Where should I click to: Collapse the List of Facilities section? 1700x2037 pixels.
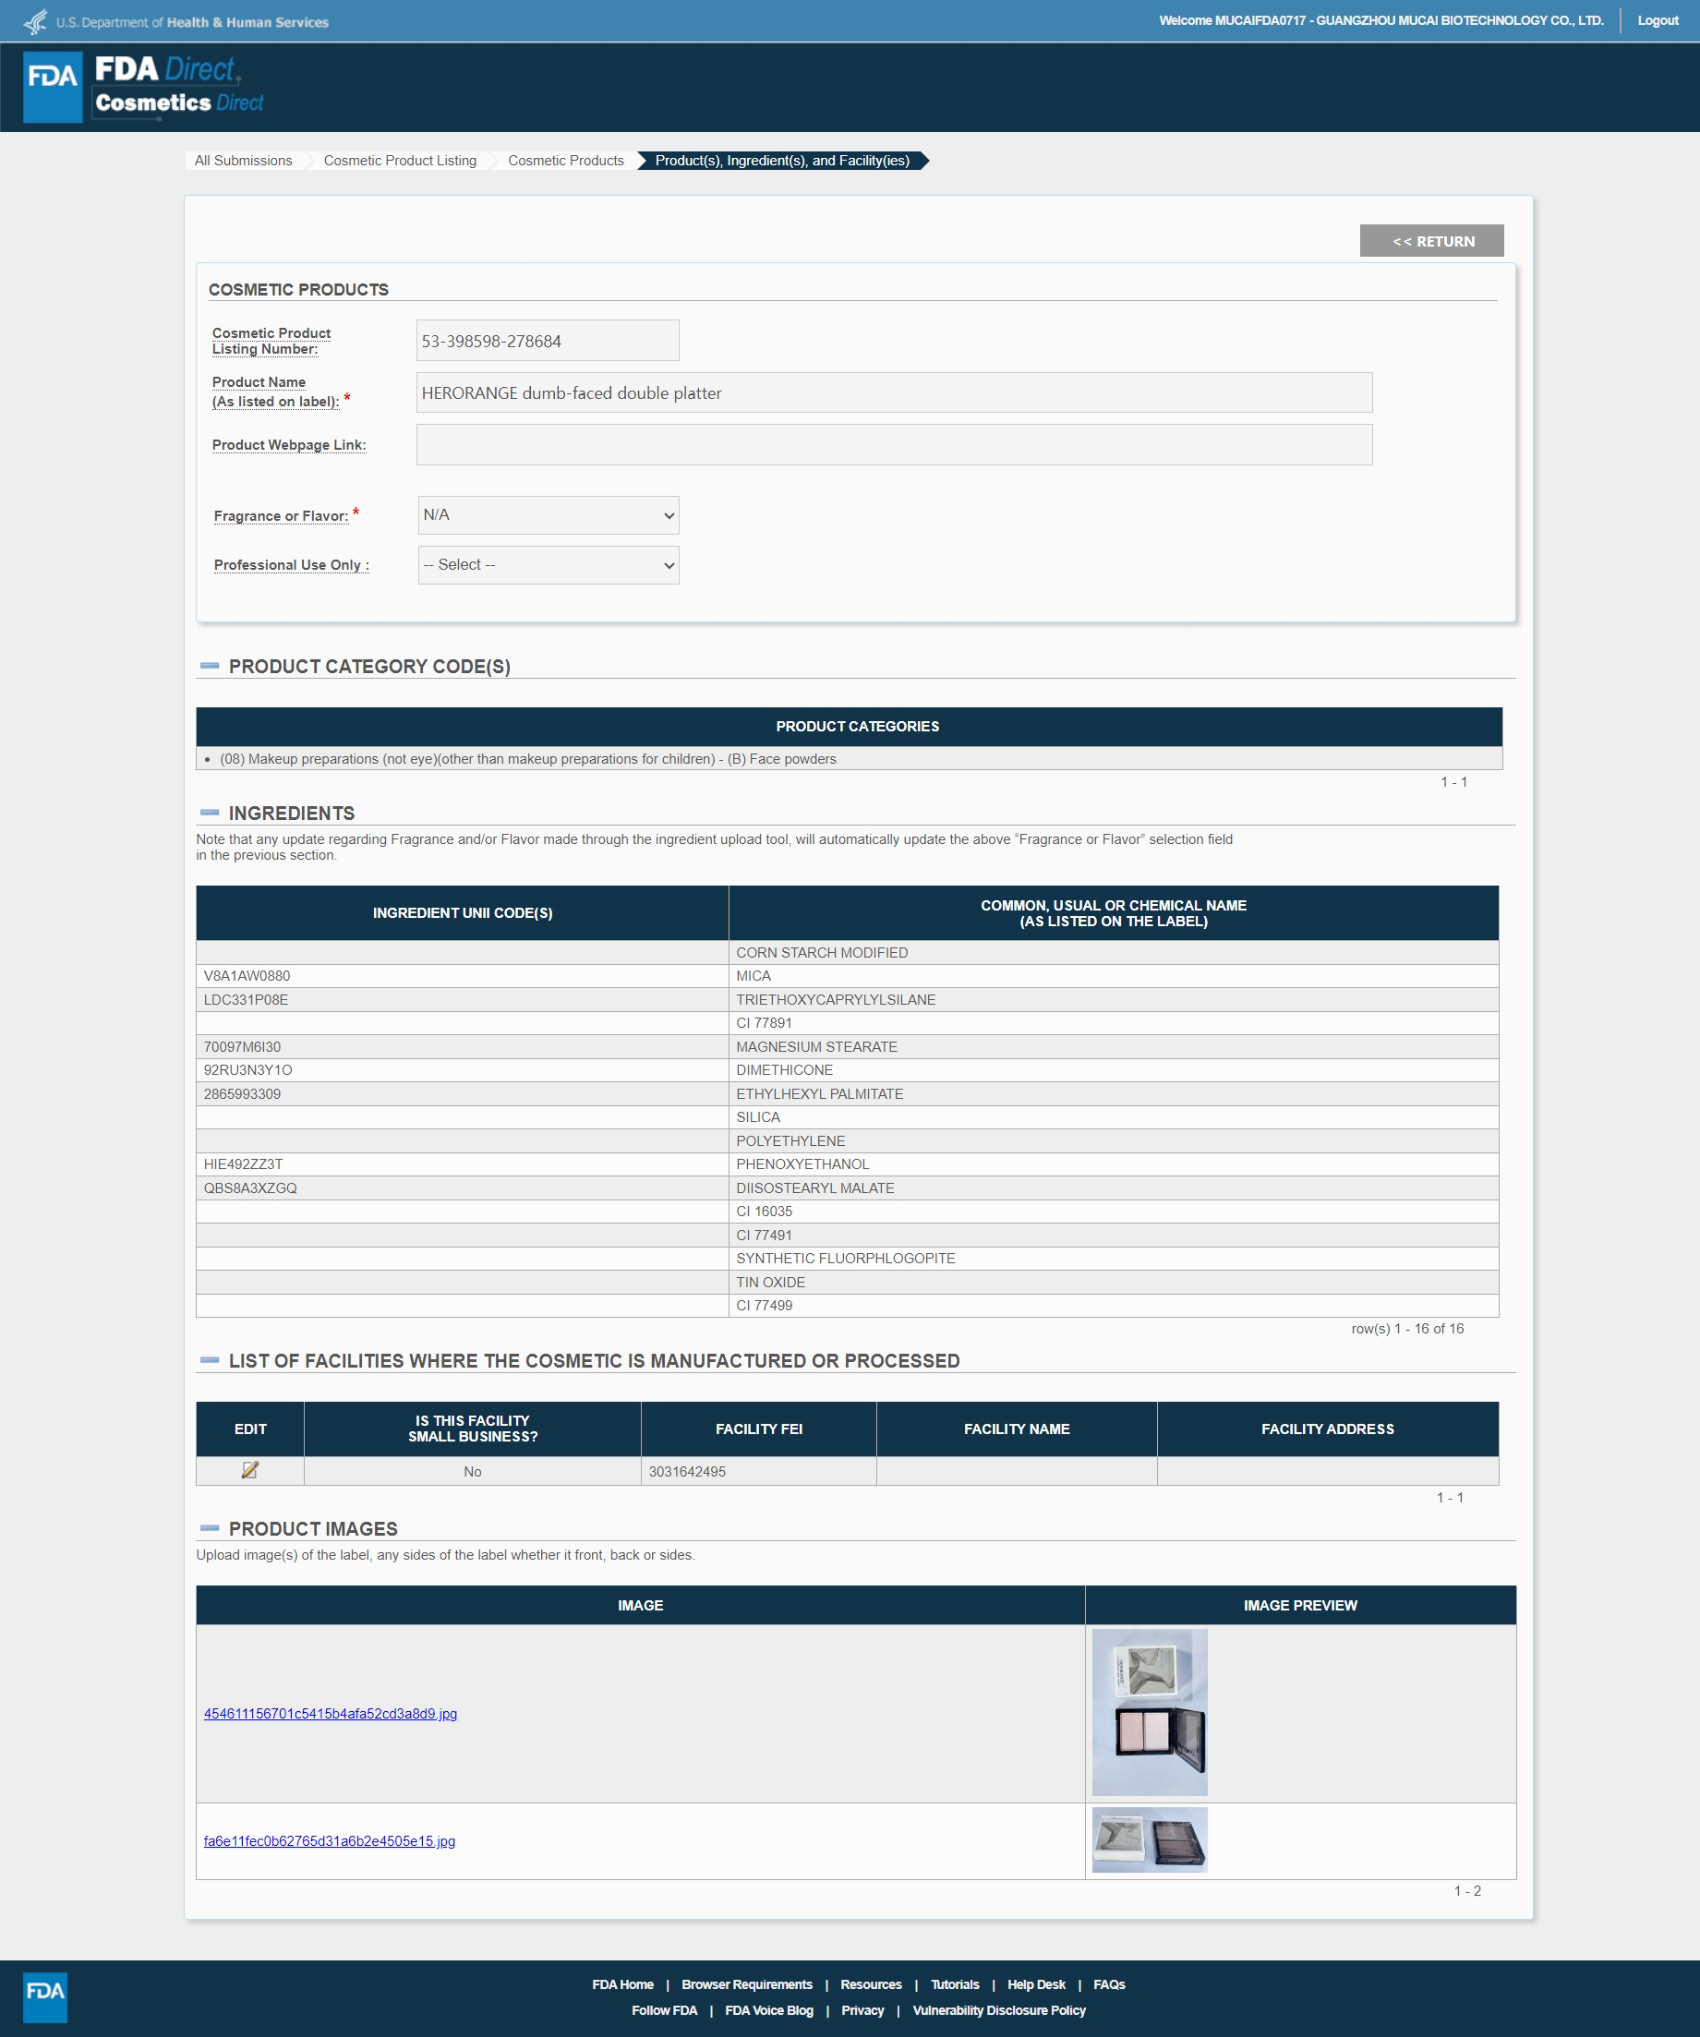(210, 1360)
